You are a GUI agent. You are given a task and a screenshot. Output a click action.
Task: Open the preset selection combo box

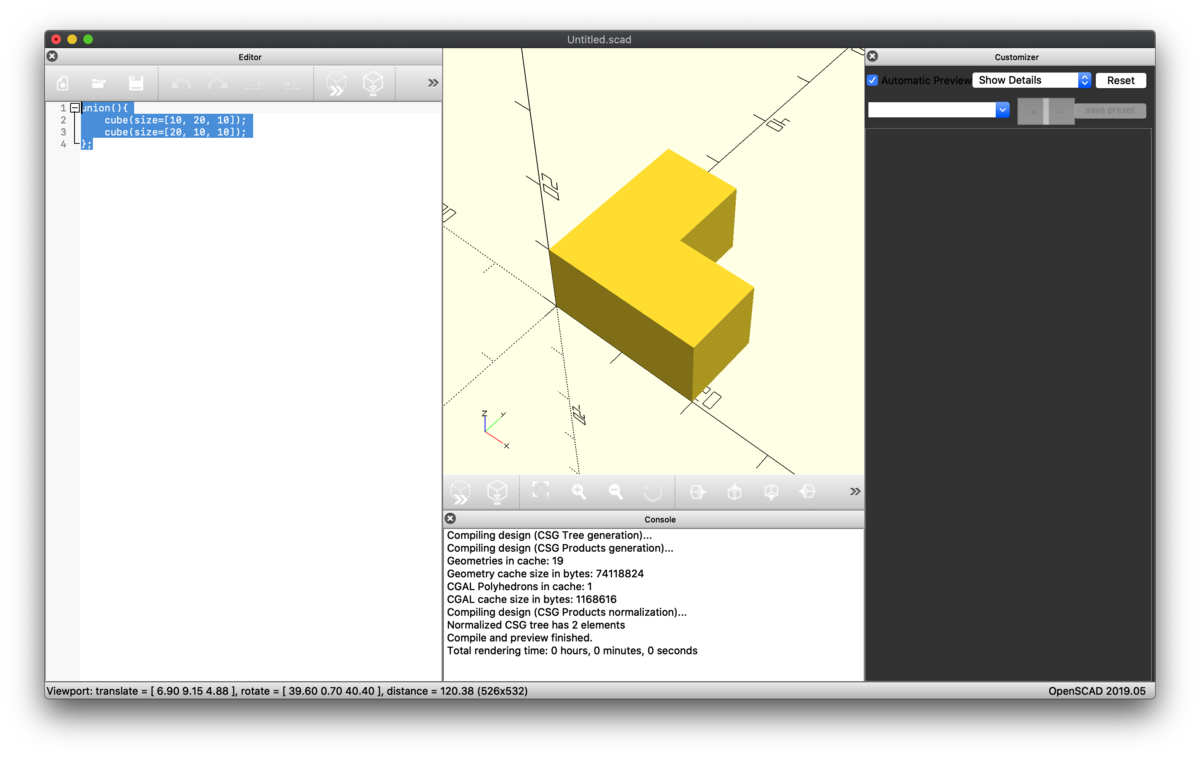click(x=939, y=110)
